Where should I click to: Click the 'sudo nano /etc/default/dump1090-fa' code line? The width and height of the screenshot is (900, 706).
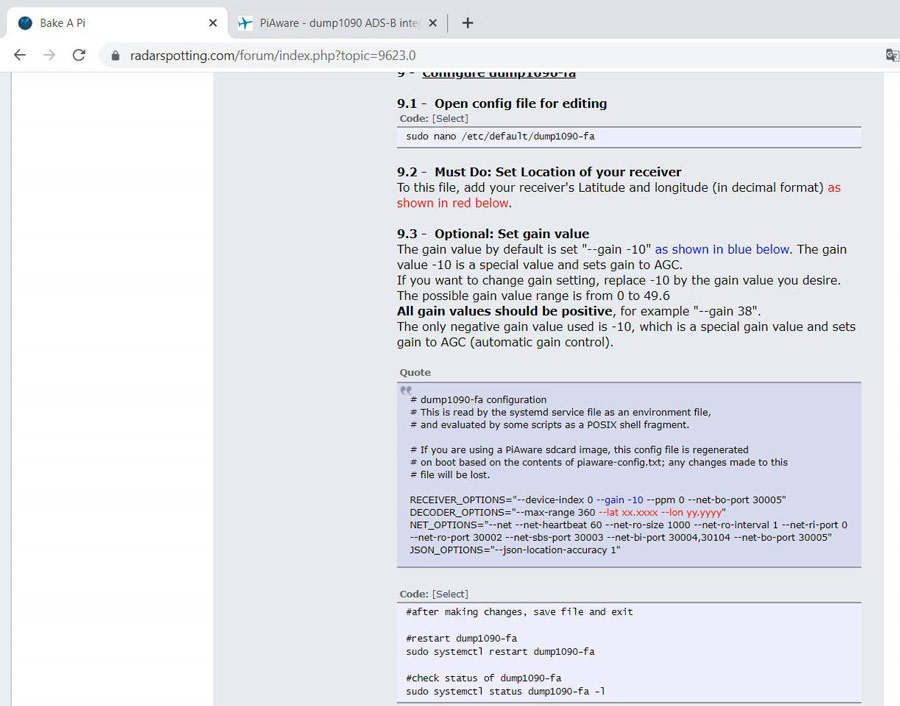click(501, 137)
